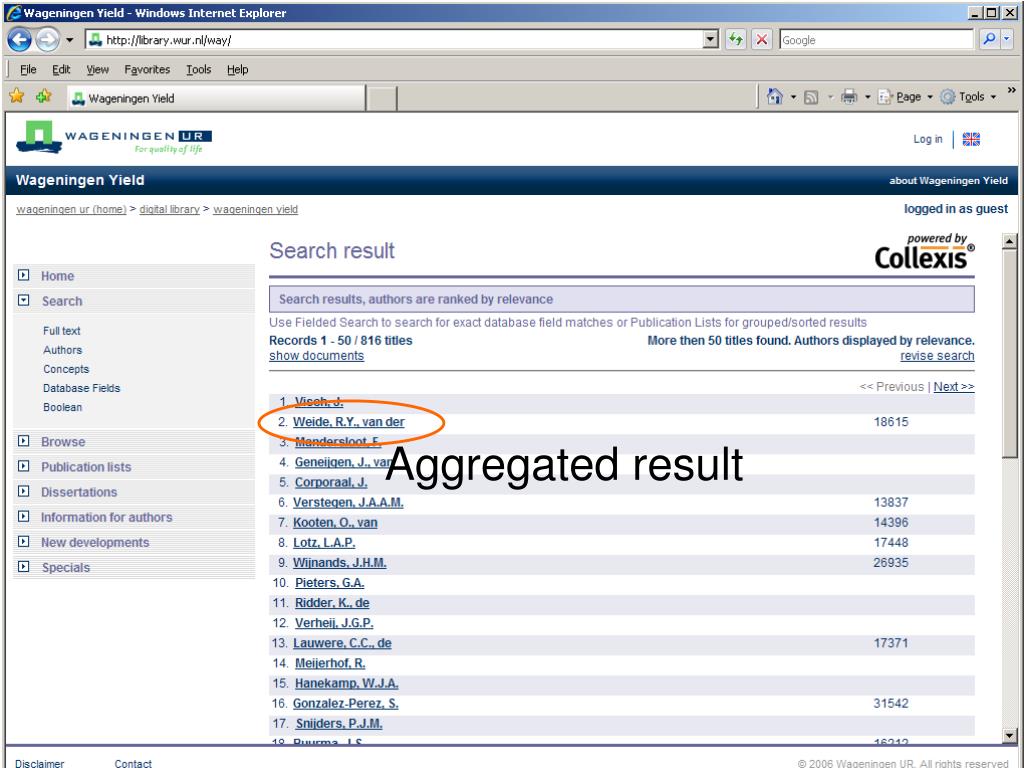Open a new blank tab
The width and height of the screenshot is (1024, 768).
coord(381,99)
